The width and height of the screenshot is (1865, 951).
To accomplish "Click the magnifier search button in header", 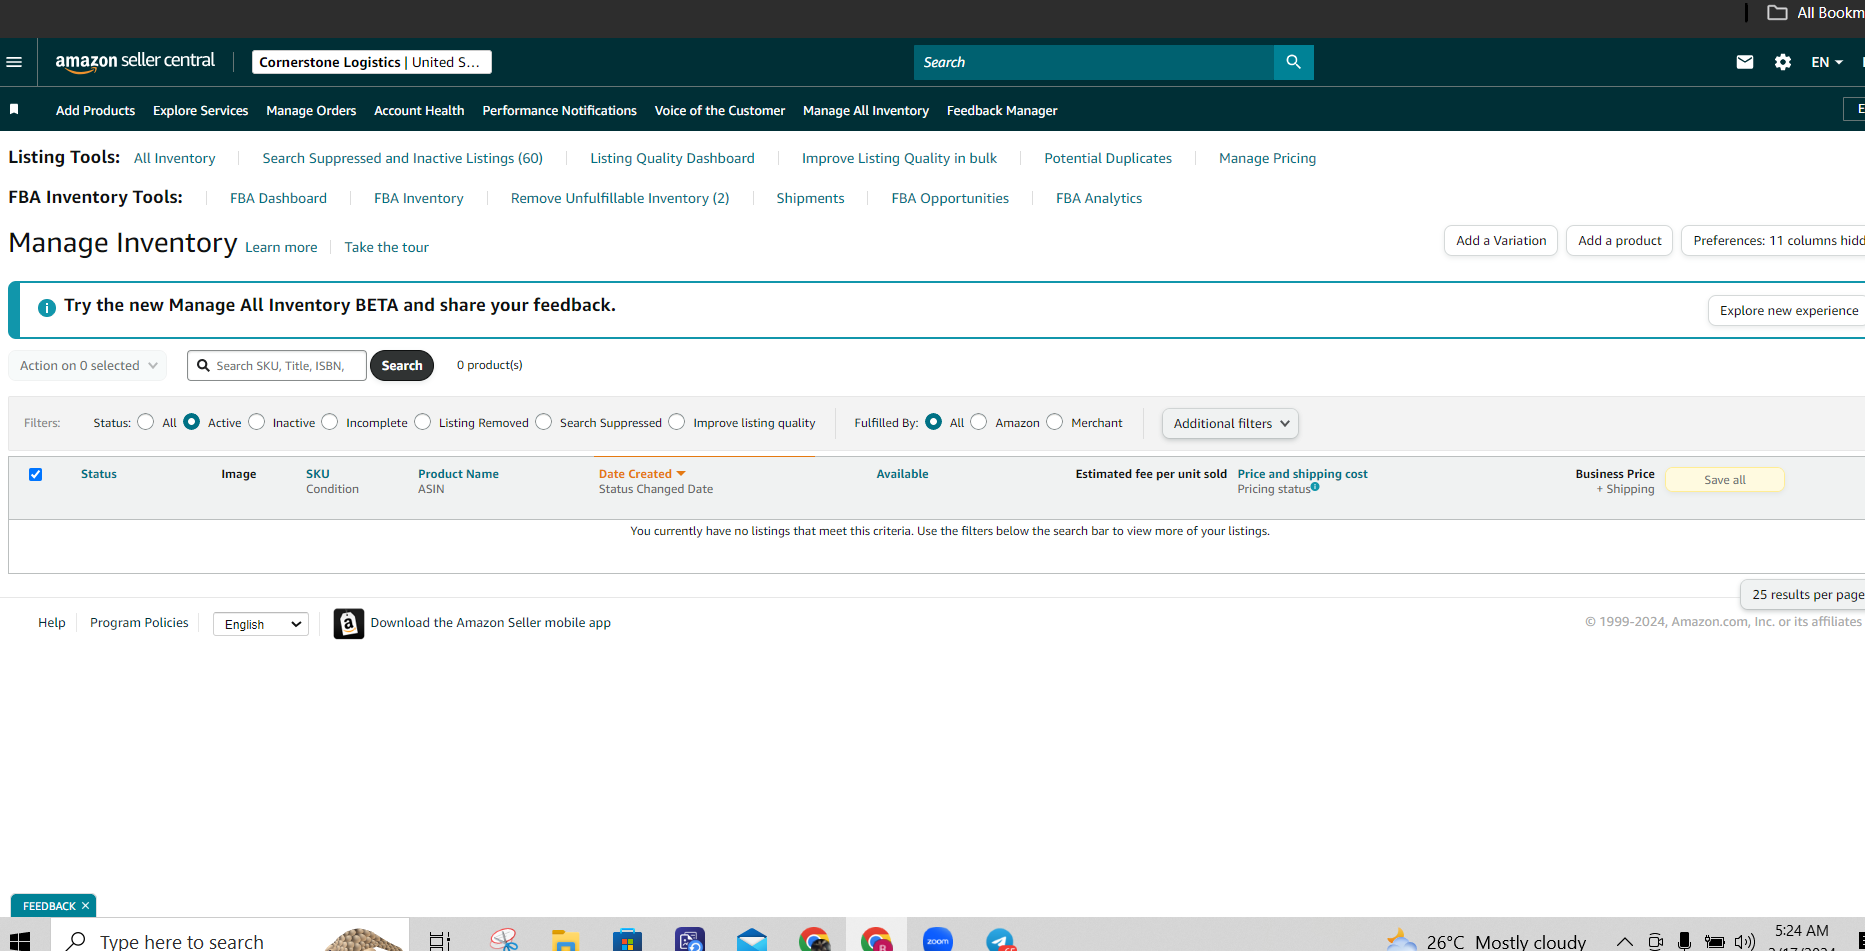I will click(1294, 62).
